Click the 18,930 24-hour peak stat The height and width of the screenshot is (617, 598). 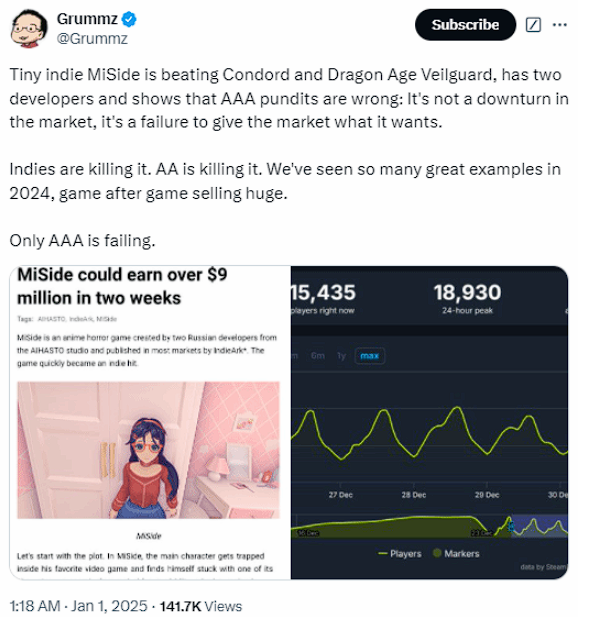(x=467, y=299)
